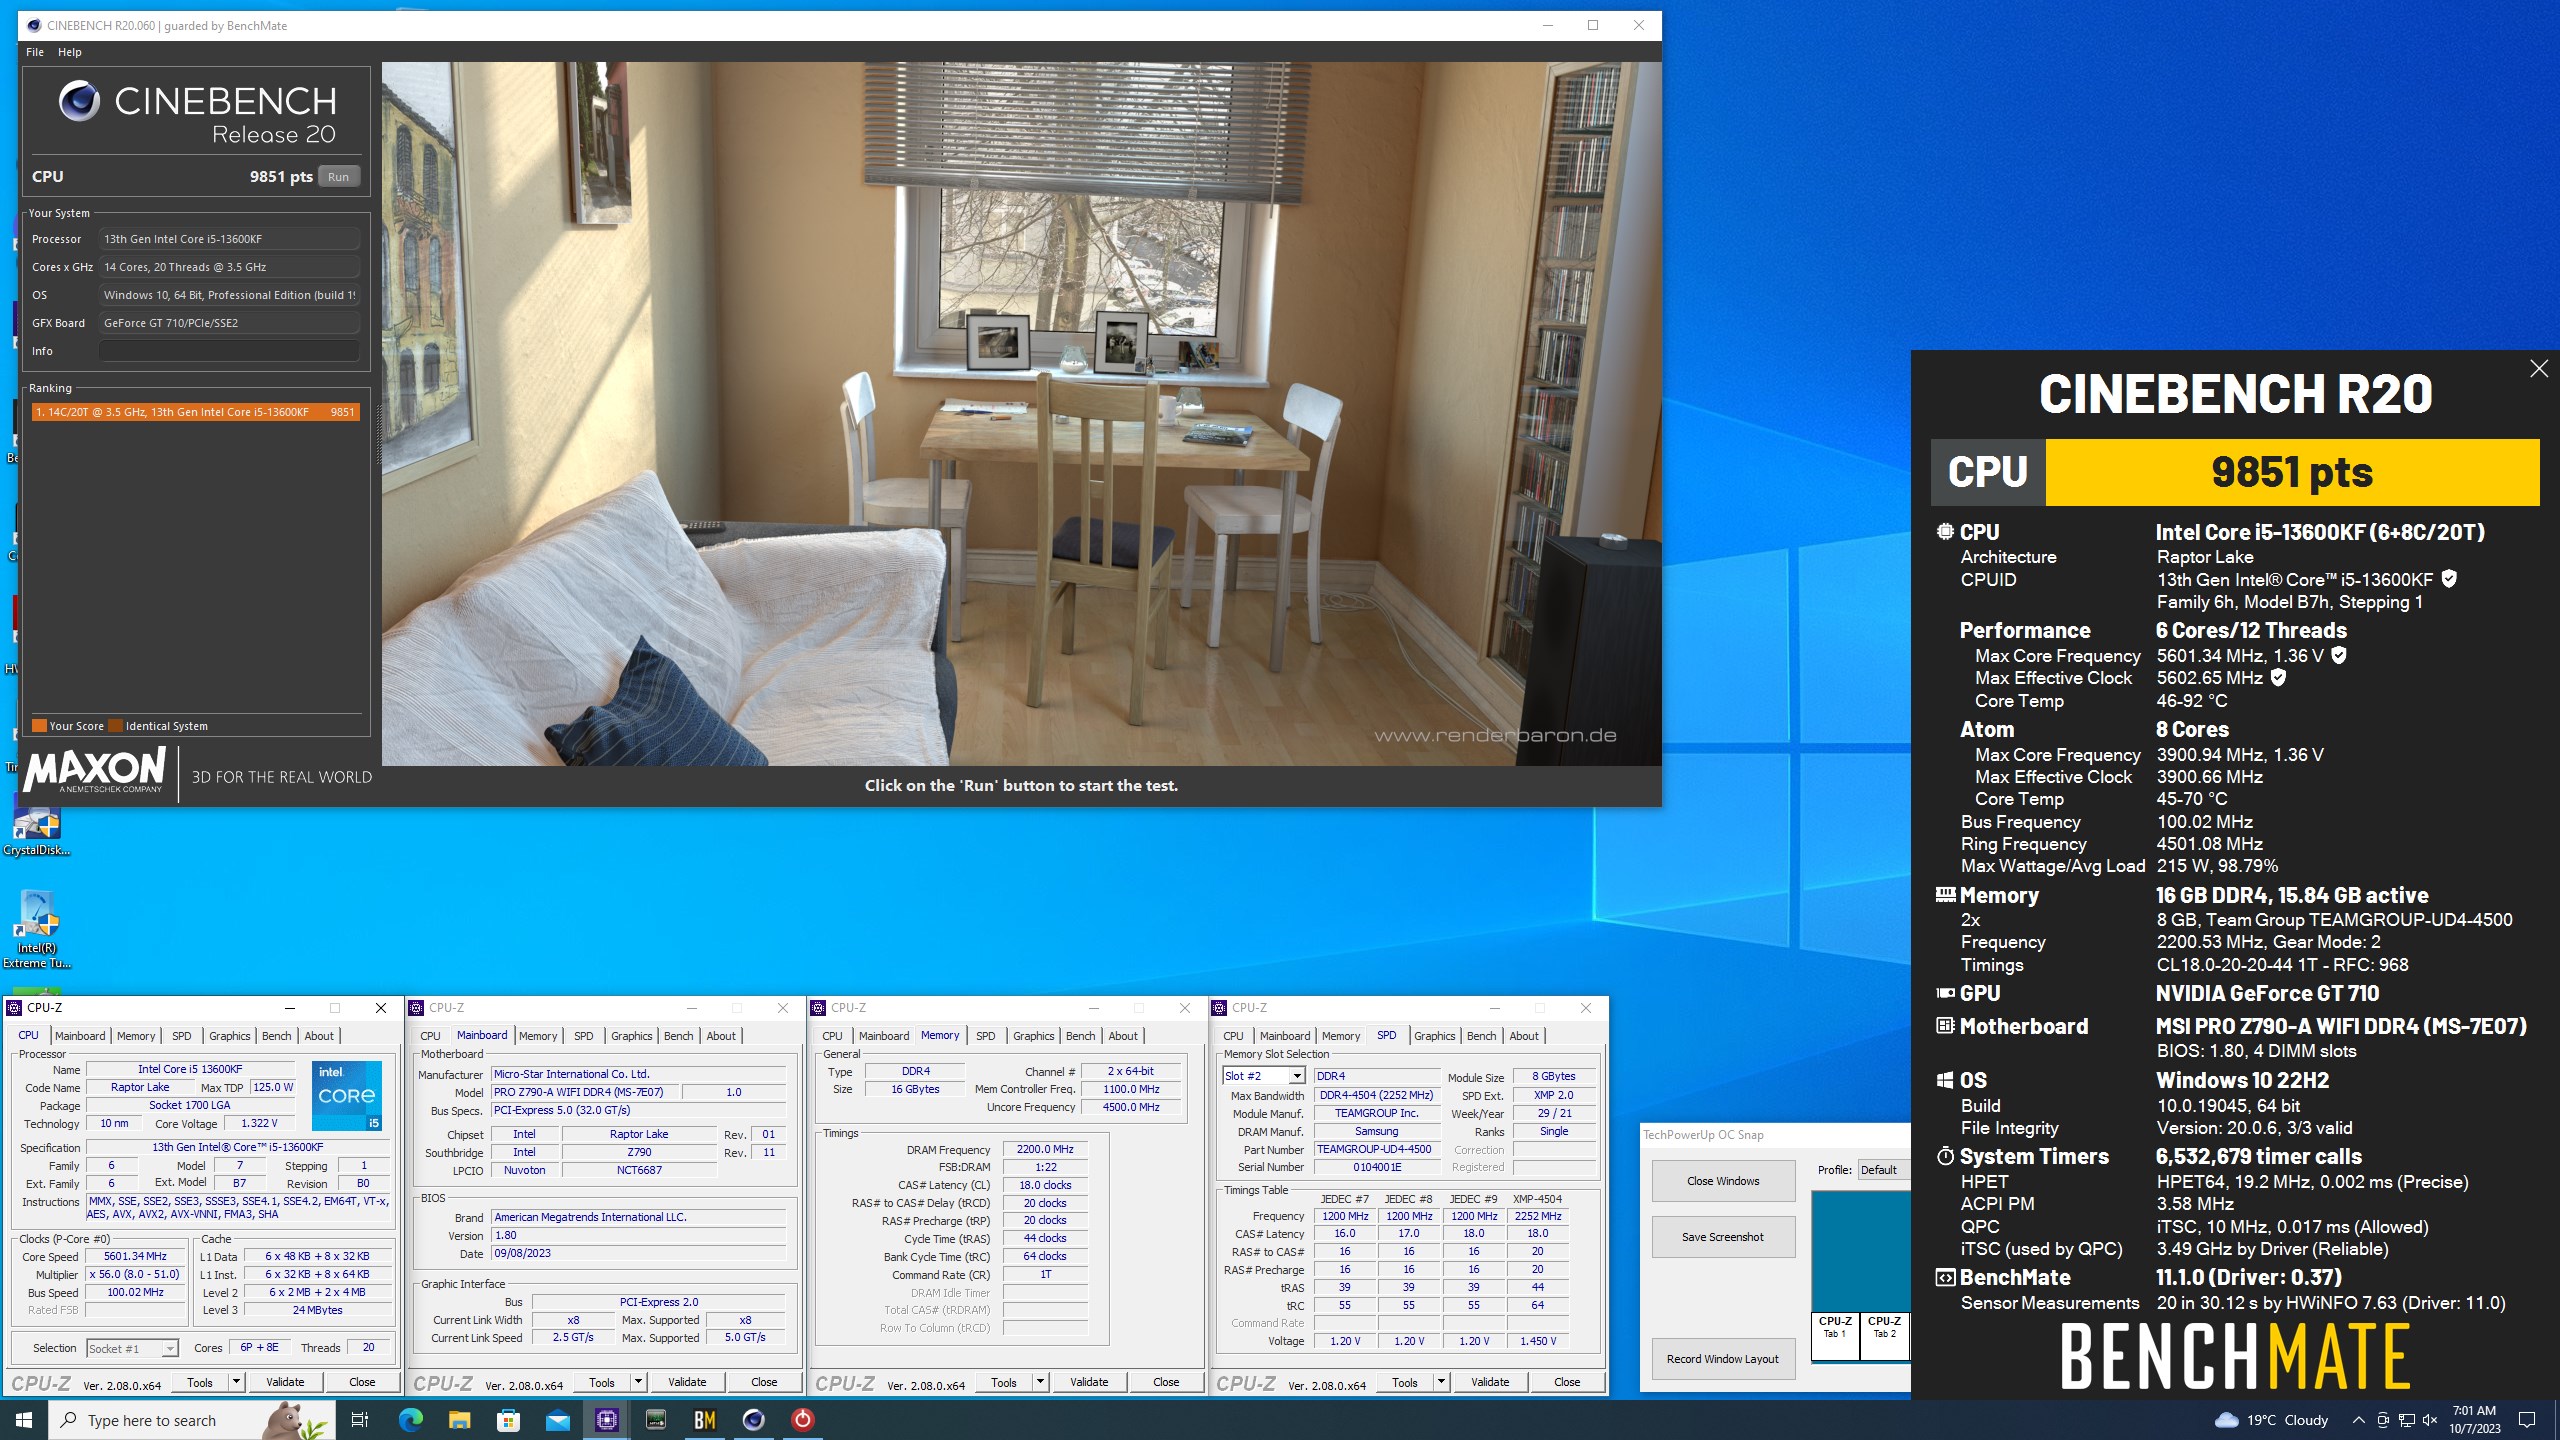
Task: Switch to Bench tab in first CPU-Z window
Action: coord(277,1036)
